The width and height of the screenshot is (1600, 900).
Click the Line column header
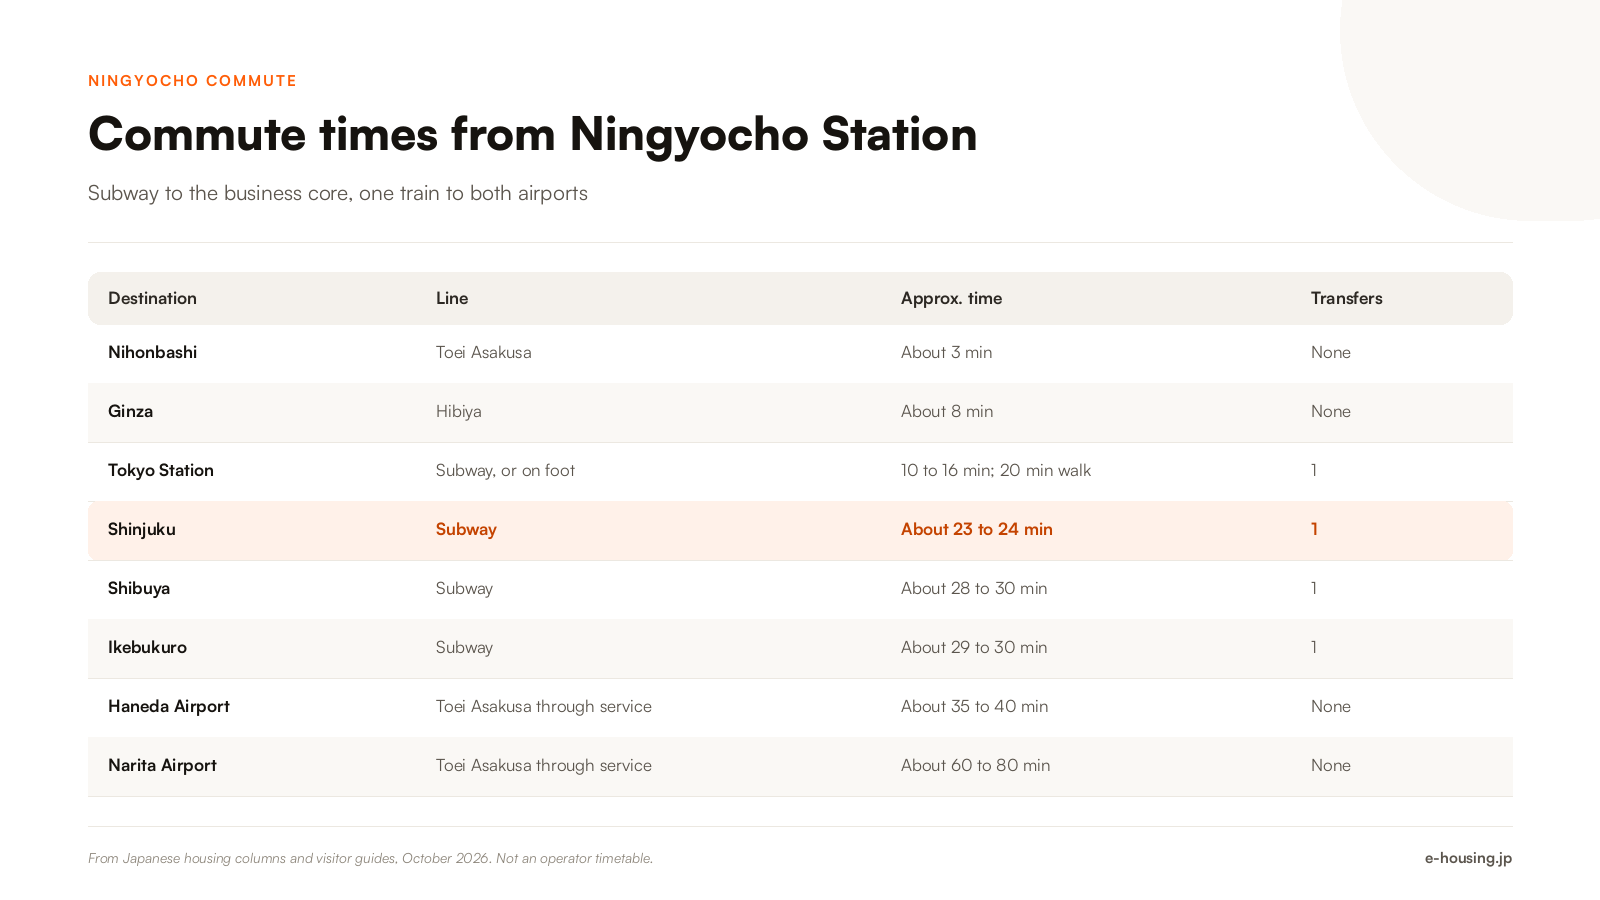(x=452, y=298)
